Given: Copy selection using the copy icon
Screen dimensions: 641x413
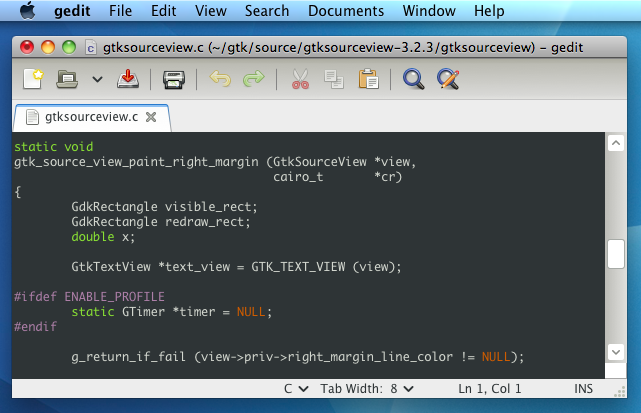Looking at the screenshot, I should (334, 79).
